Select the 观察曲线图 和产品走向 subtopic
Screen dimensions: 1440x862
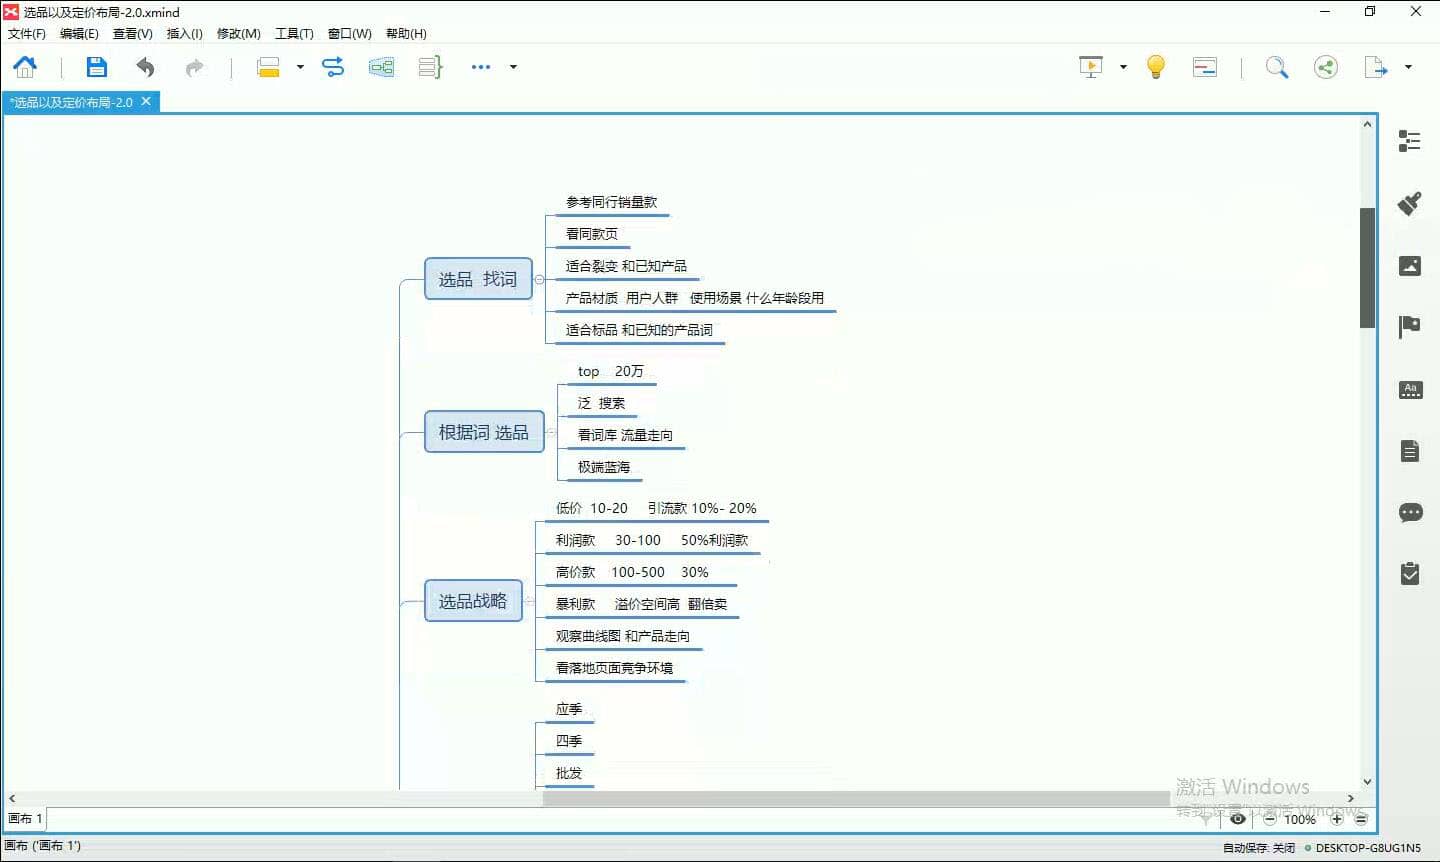(x=623, y=636)
